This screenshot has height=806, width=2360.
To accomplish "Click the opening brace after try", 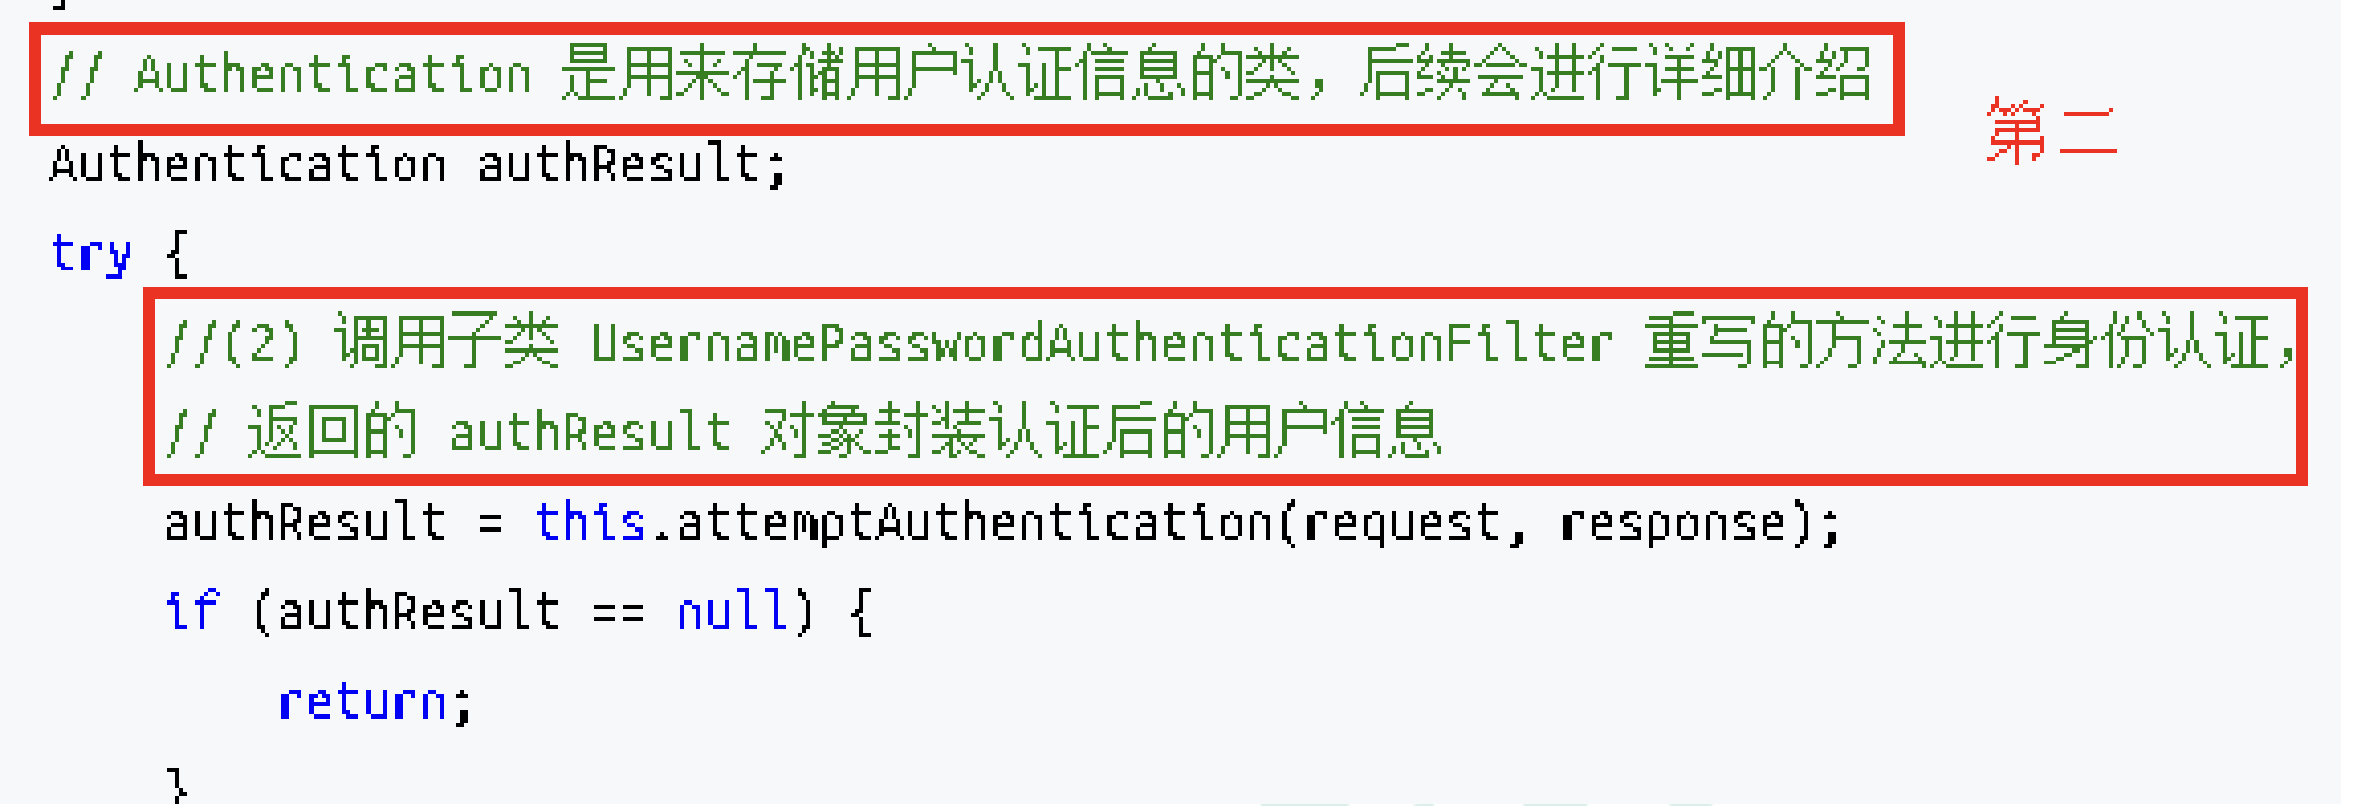I will (177, 254).
